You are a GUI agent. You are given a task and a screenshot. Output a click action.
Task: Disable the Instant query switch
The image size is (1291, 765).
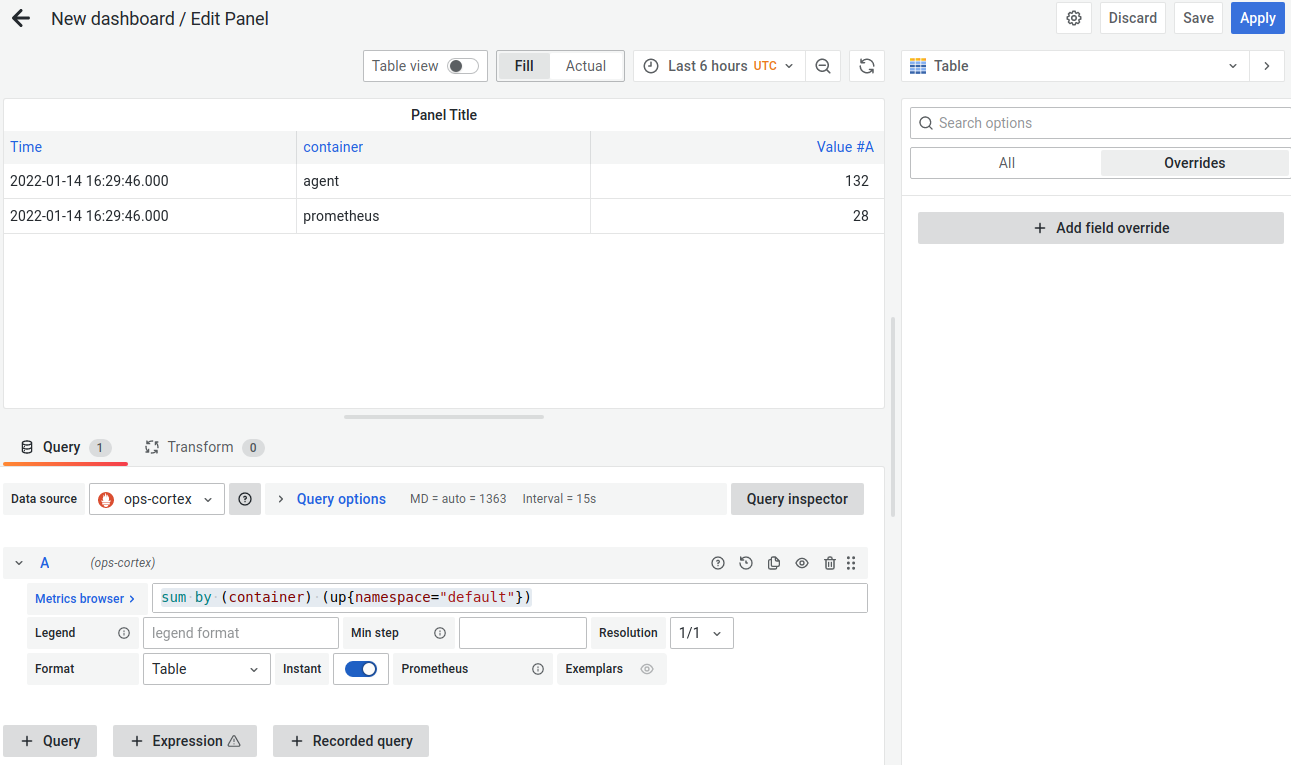[361, 669]
